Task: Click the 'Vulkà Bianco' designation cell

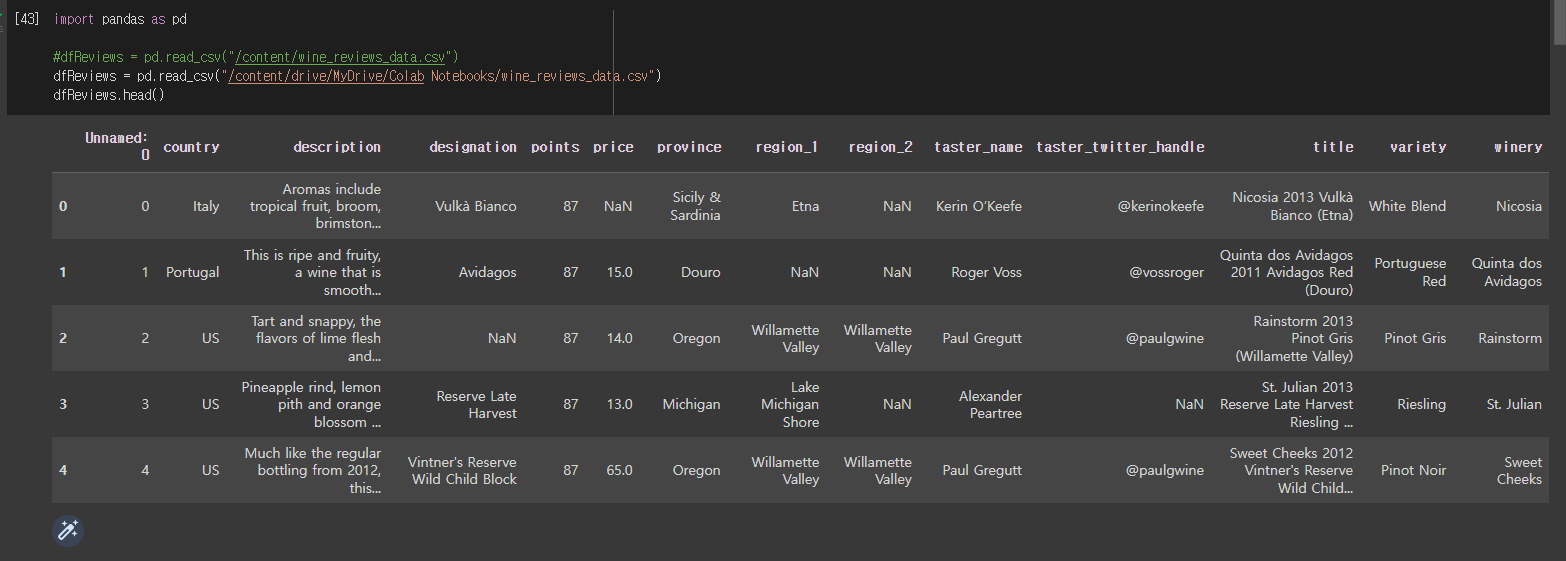Action: [476, 206]
